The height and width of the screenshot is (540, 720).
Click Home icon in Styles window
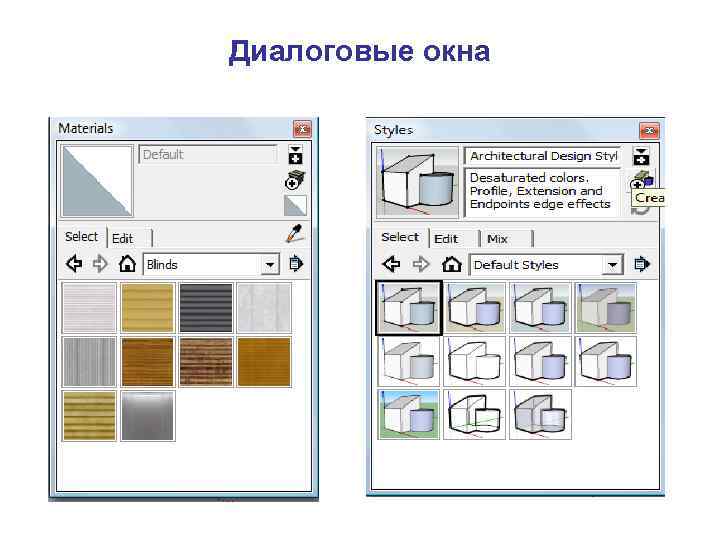pyautogui.click(x=451, y=264)
